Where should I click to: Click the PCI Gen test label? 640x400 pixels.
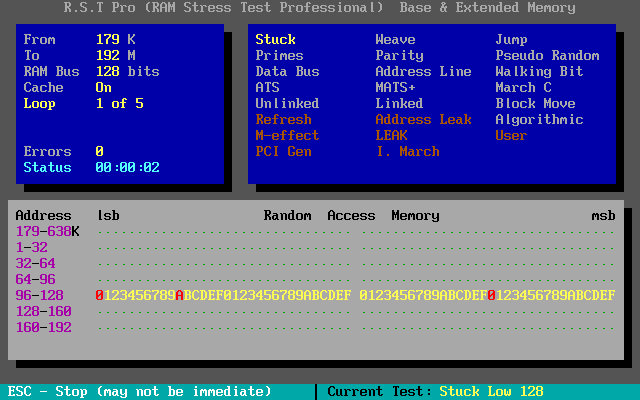[x=283, y=151]
